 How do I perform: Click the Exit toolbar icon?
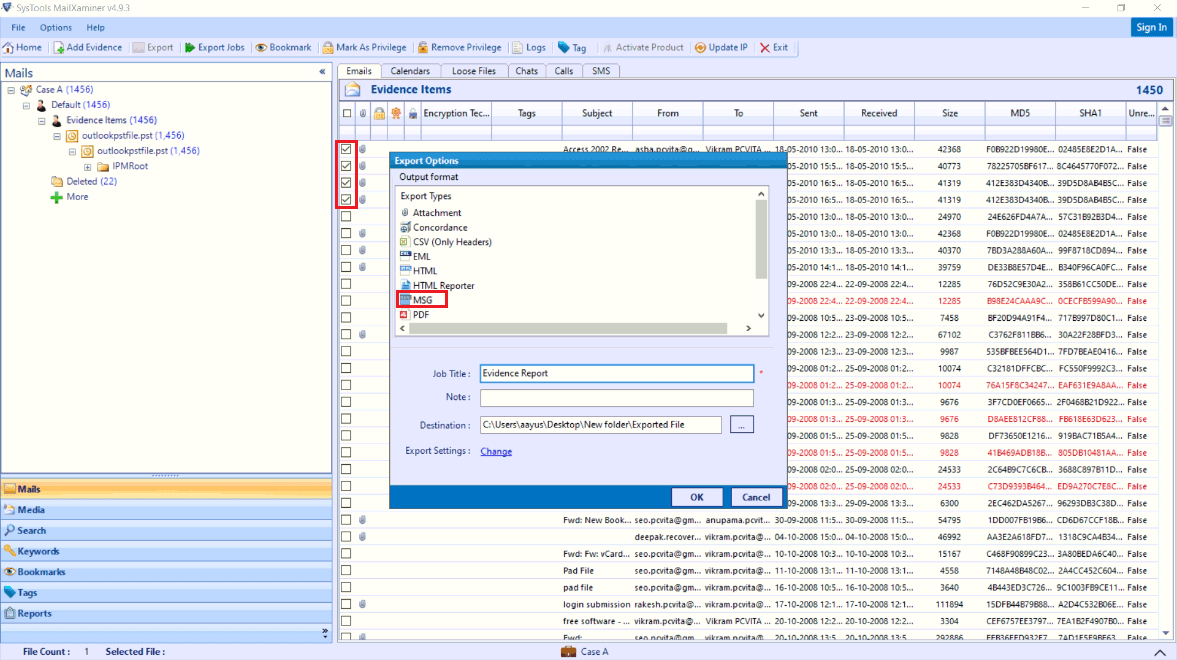pos(765,47)
